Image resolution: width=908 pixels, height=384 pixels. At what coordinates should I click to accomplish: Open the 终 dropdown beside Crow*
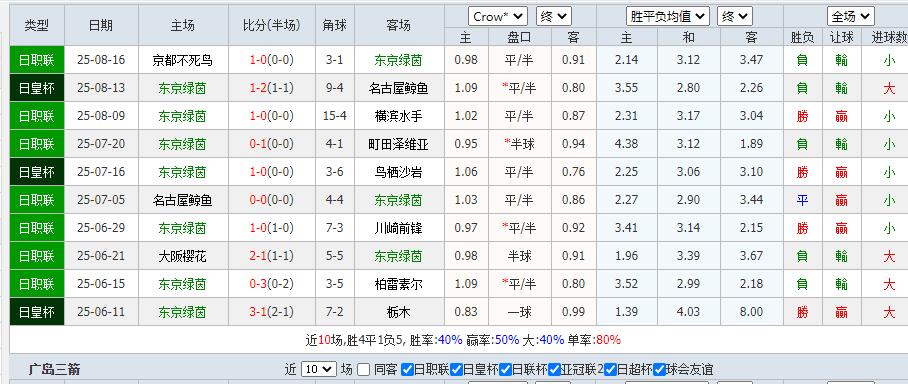[x=554, y=17]
